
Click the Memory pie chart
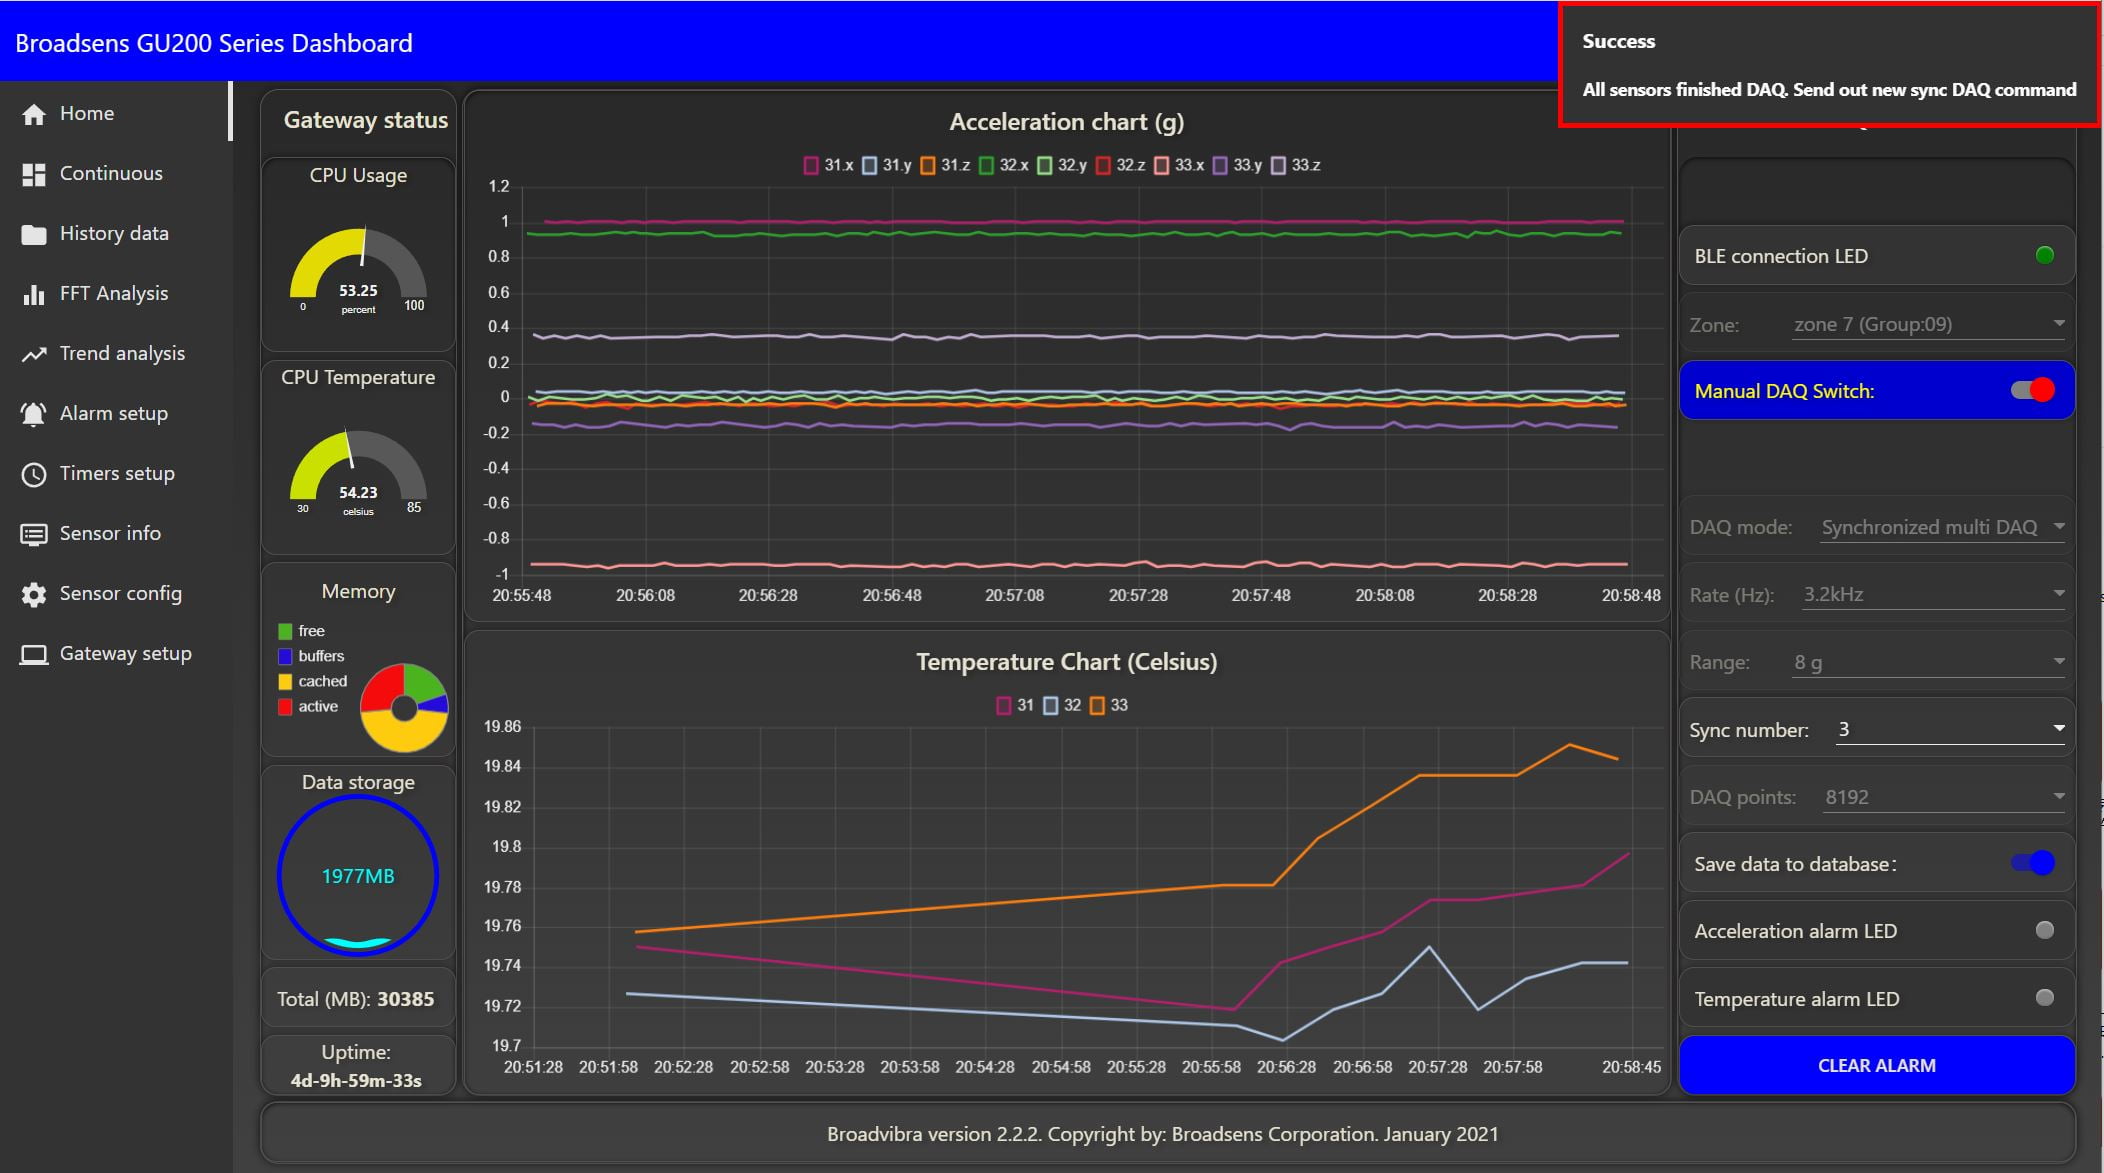pos(404,707)
